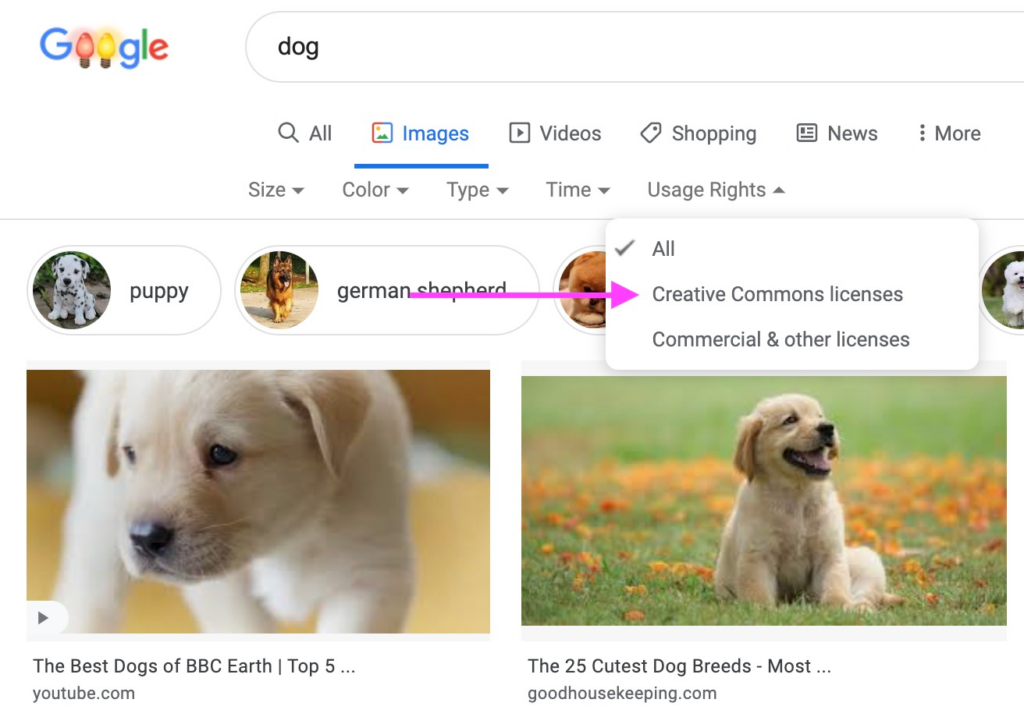This screenshot has height=724, width=1024.
Task: Open the golden puppy in flowers image
Action: click(x=763, y=501)
